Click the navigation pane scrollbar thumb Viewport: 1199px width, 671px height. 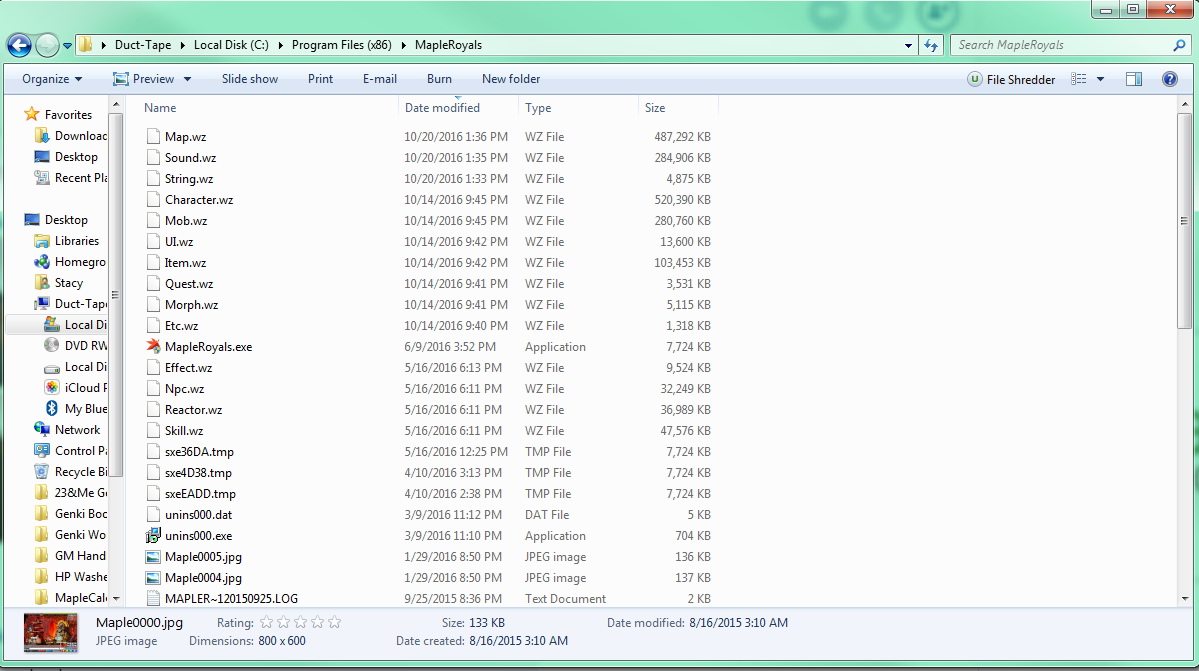point(115,295)
